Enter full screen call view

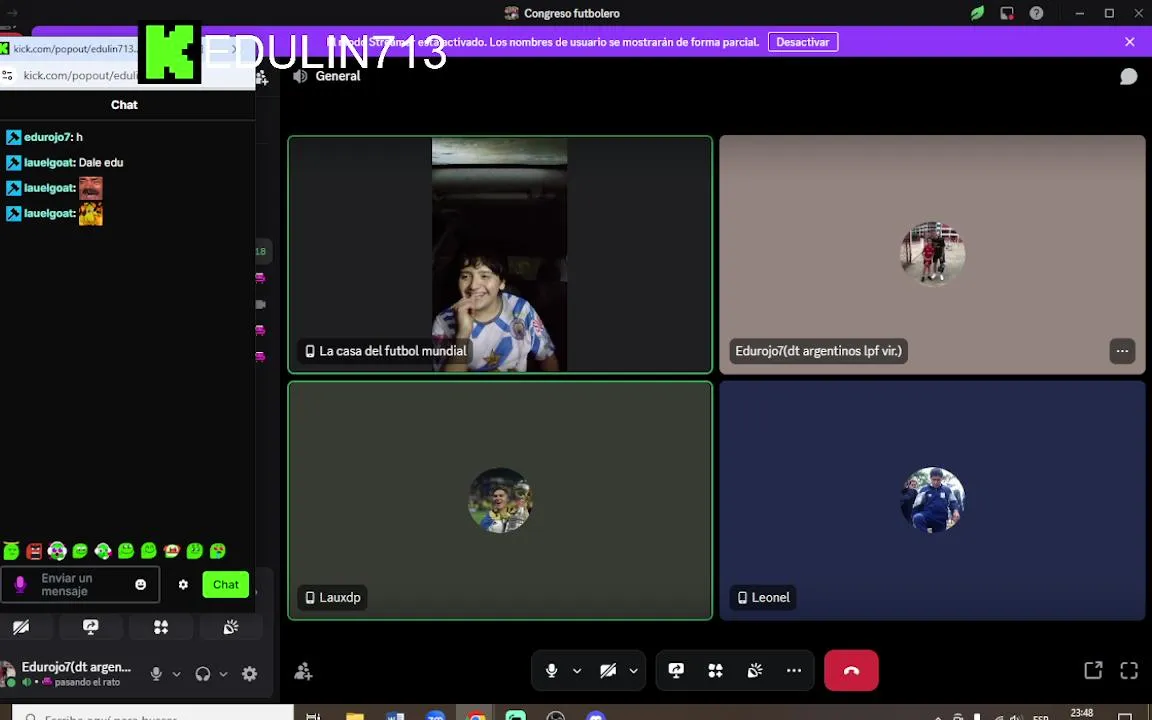(1128, 670)
